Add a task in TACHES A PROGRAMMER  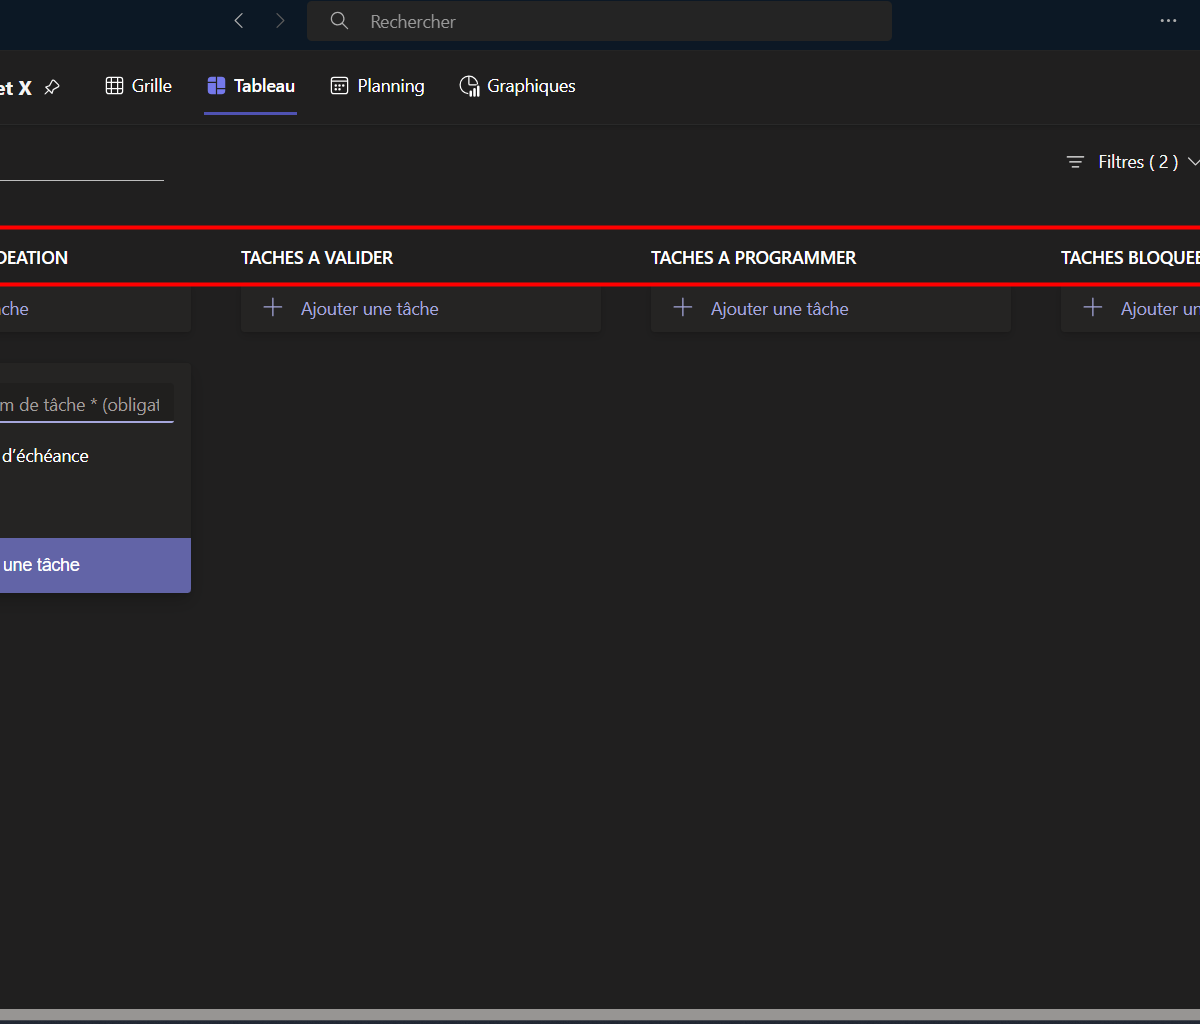(x=780, y=309)
